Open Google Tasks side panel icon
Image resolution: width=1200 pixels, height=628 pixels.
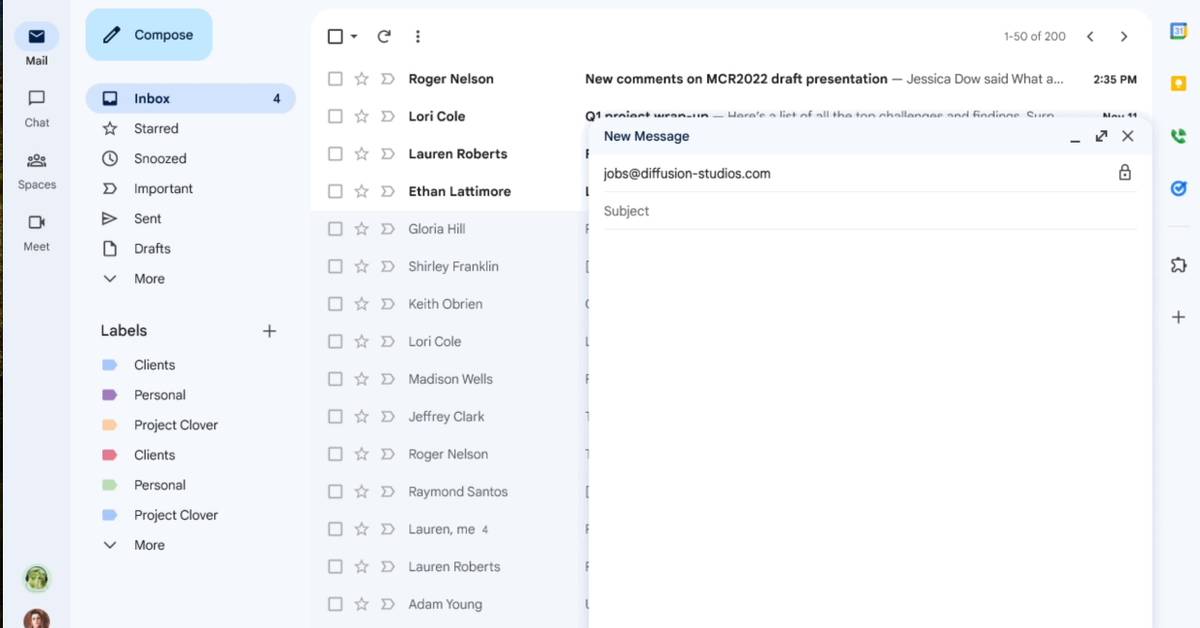1178,188
